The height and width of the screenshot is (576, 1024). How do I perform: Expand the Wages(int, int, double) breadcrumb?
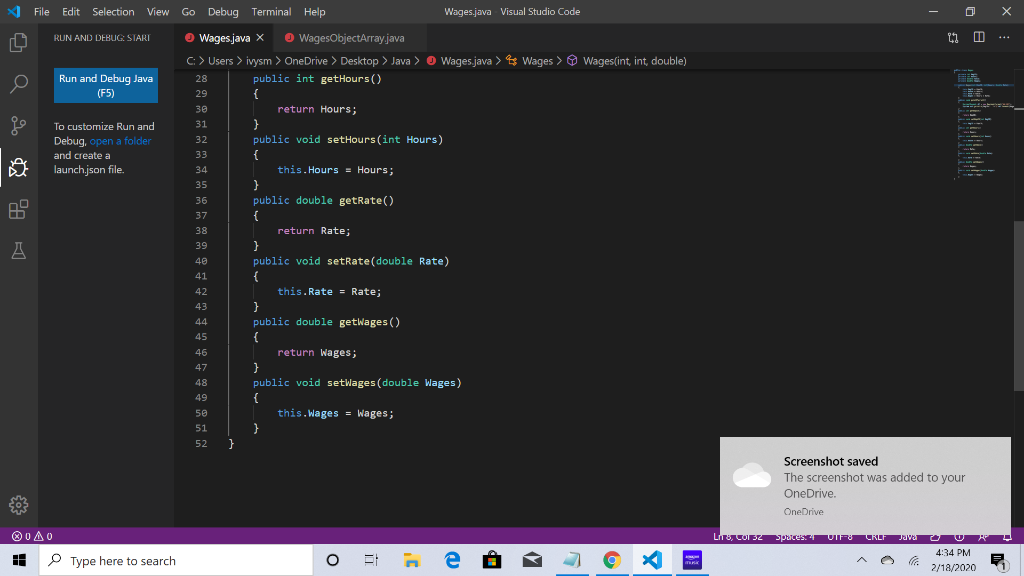click(626, 61)
